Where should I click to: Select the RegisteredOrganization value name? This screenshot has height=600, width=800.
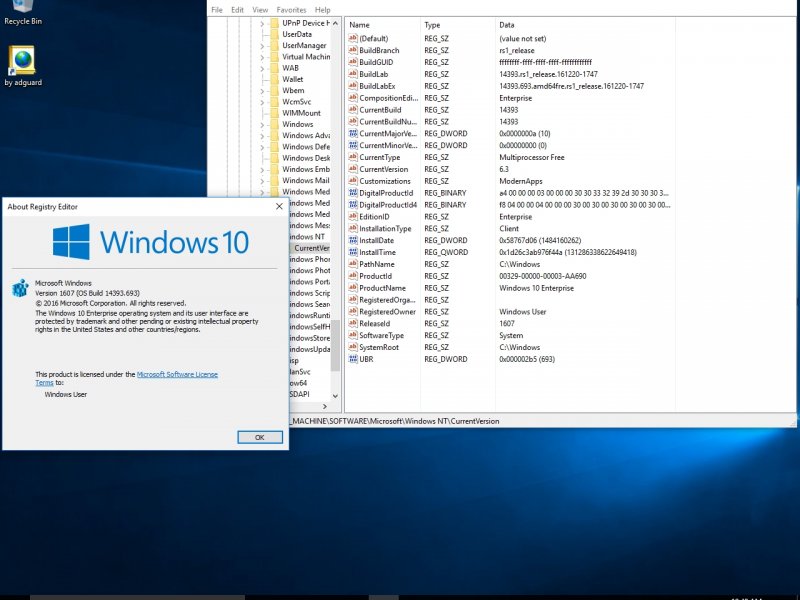coord(387,300)
